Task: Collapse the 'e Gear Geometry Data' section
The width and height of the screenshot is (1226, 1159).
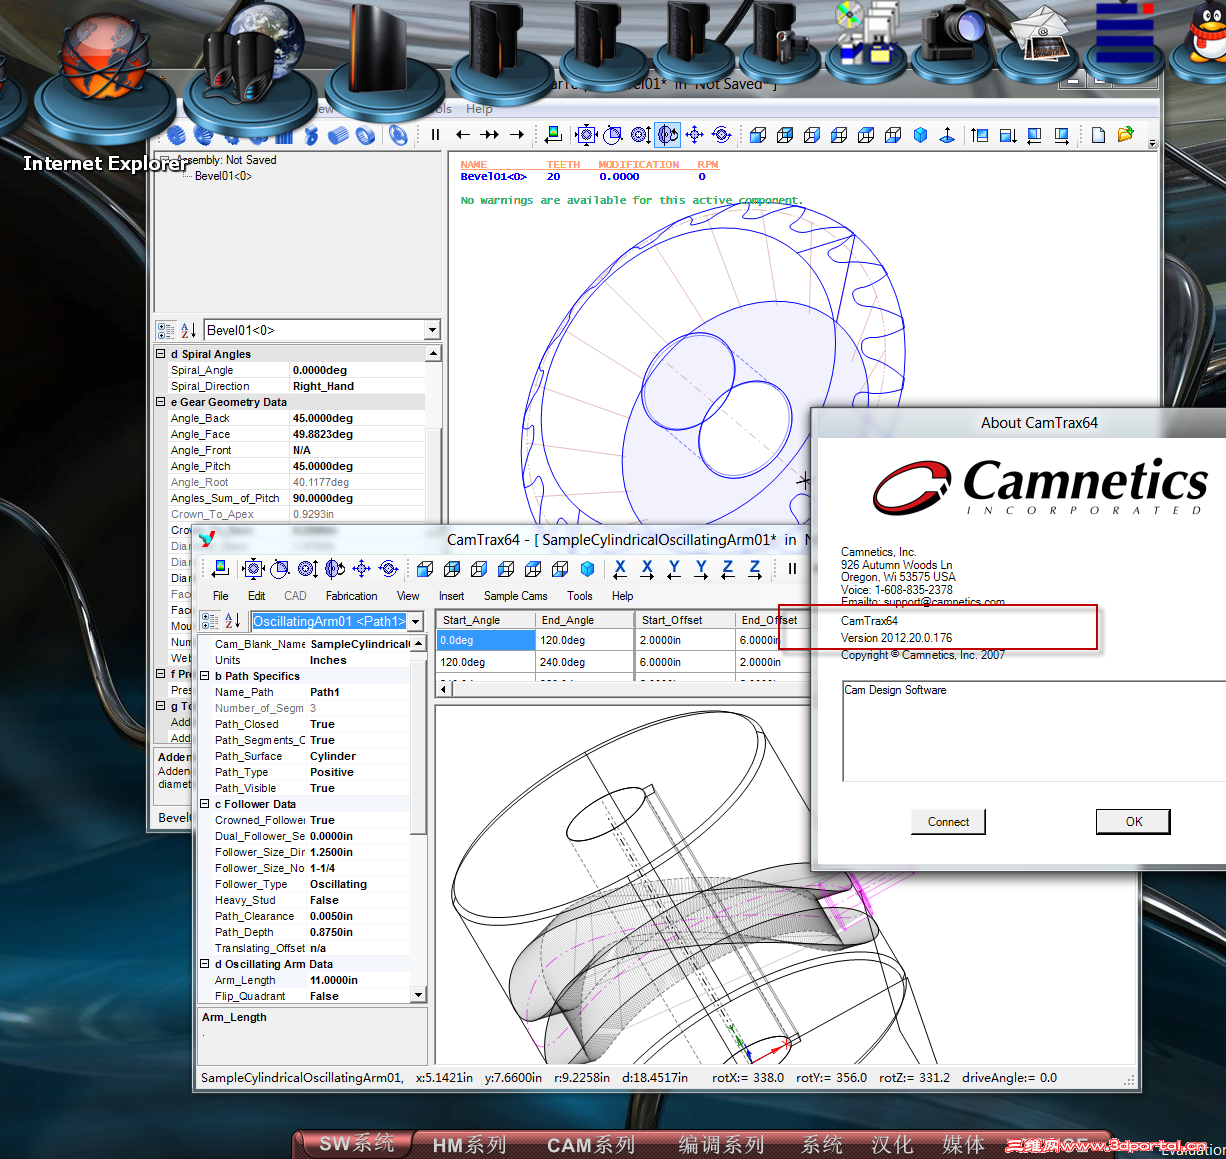Action: pyautogui.click(x=161, y=402)
